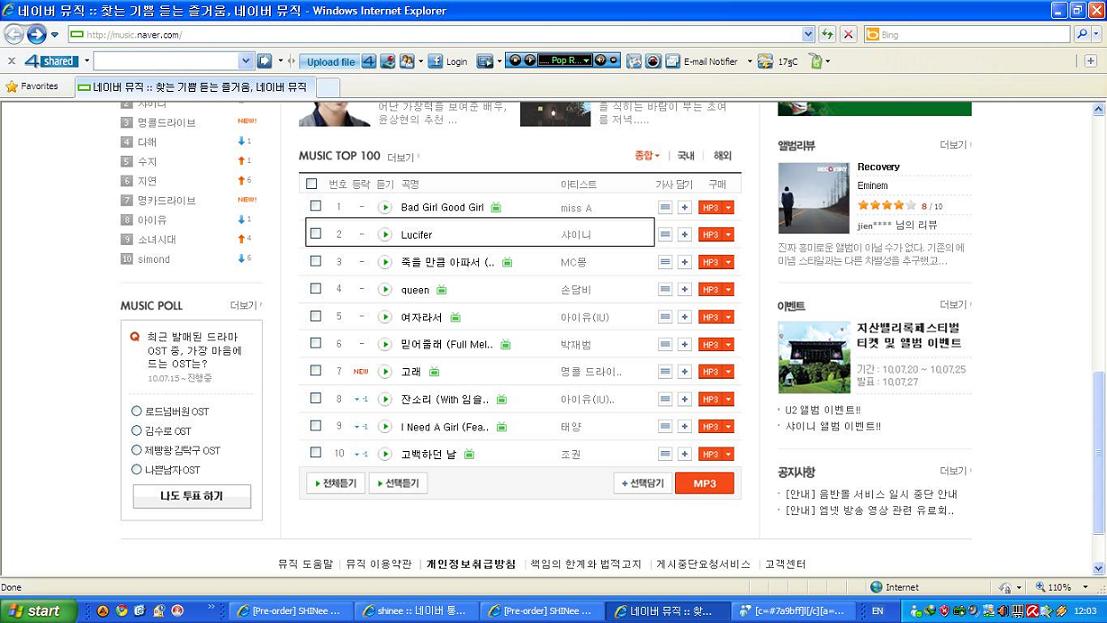The height and width of the screenshot is (623, 1107).
Task: Open the video icon beside queen
Action: point(441,290)
